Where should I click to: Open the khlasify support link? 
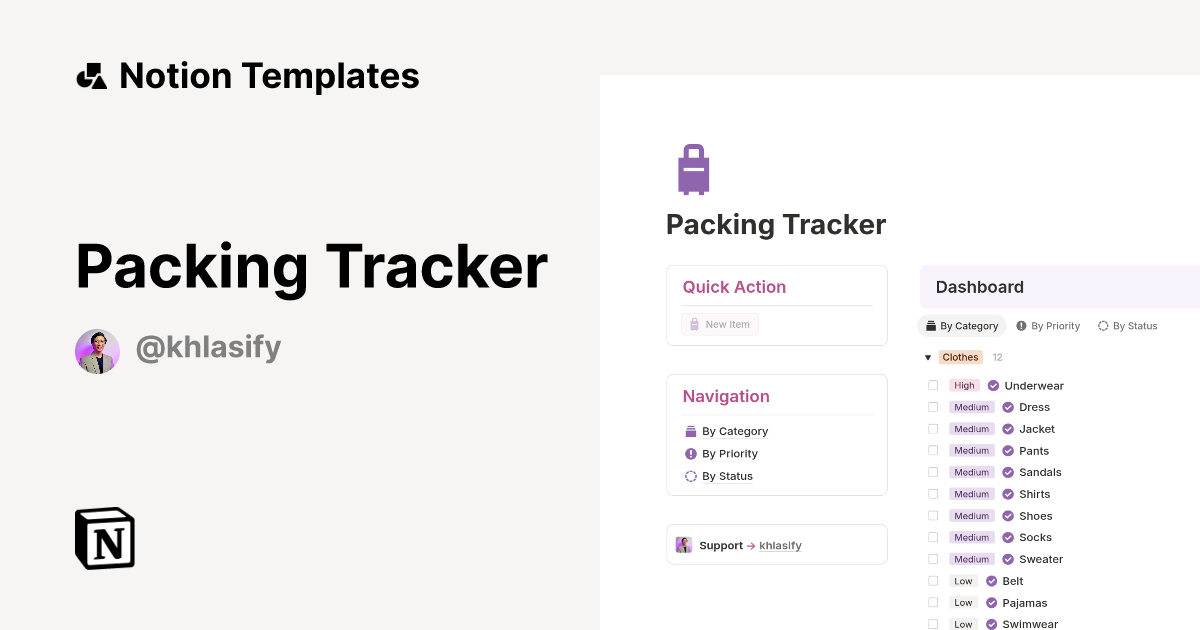(780, 546)
